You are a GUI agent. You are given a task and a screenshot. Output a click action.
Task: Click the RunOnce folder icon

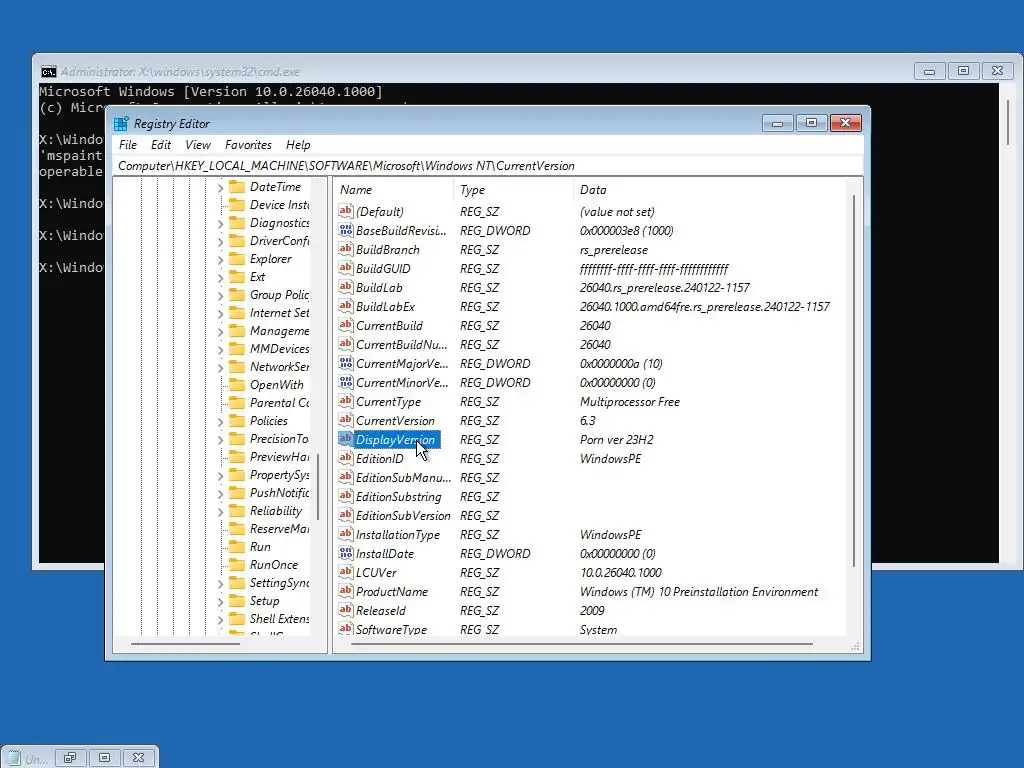pos(237,566)
